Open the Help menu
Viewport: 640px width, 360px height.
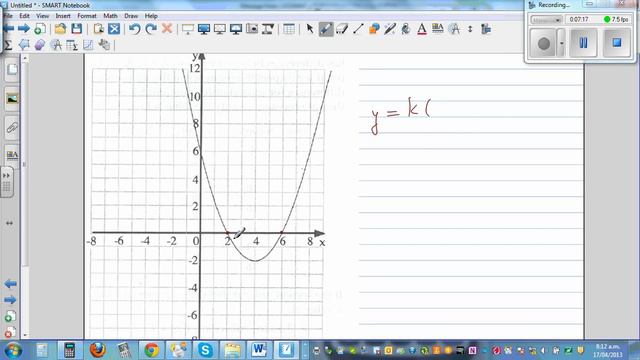click(151, 16)
